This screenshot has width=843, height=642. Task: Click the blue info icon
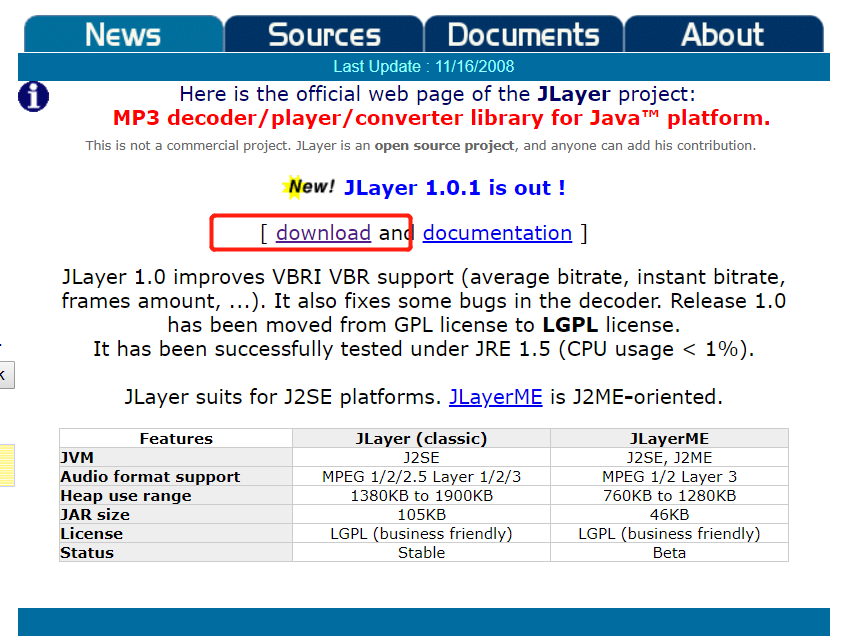tap(33, 97)
